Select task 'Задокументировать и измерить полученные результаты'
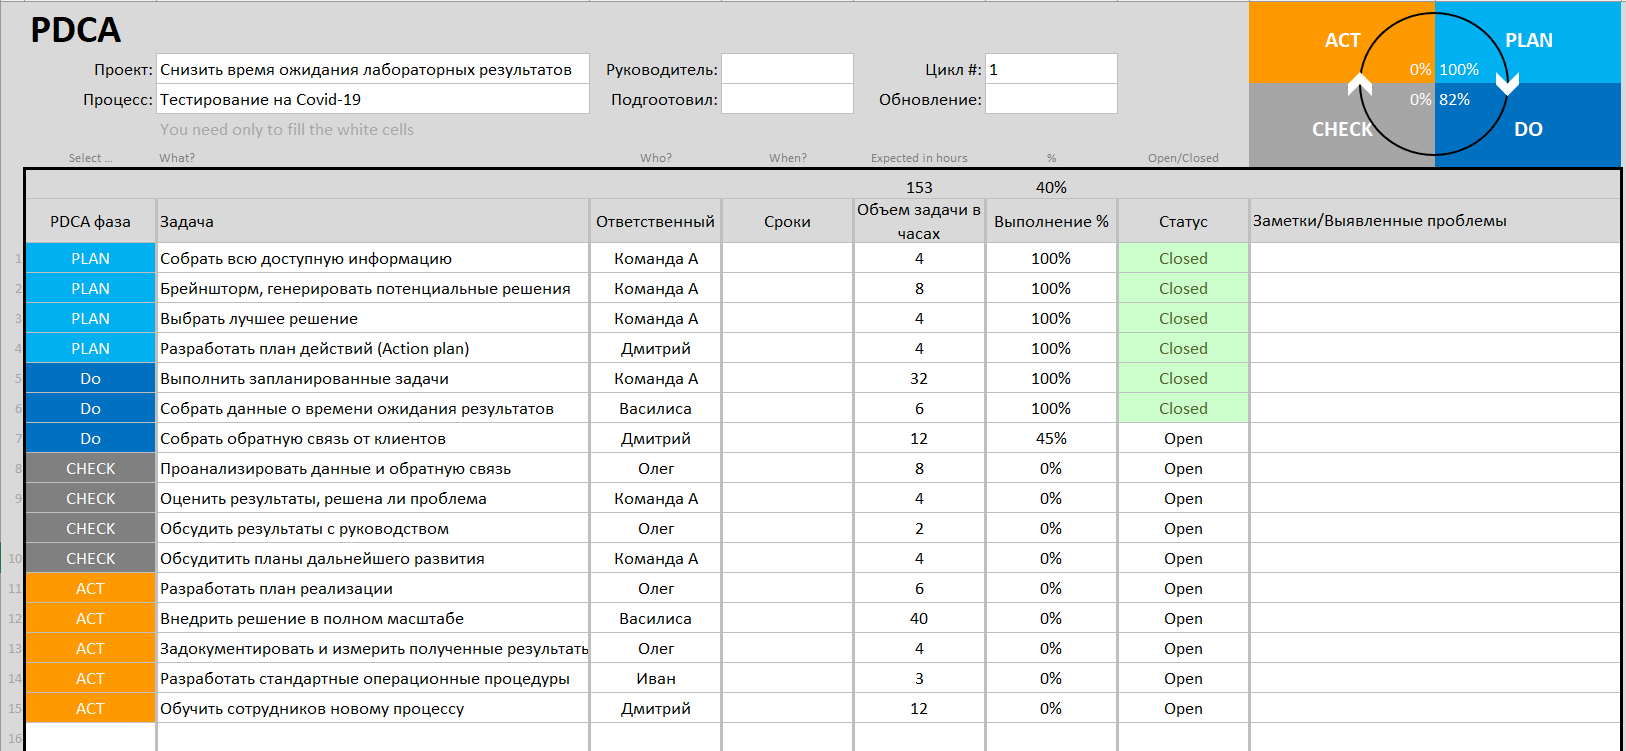 (373, 648)
